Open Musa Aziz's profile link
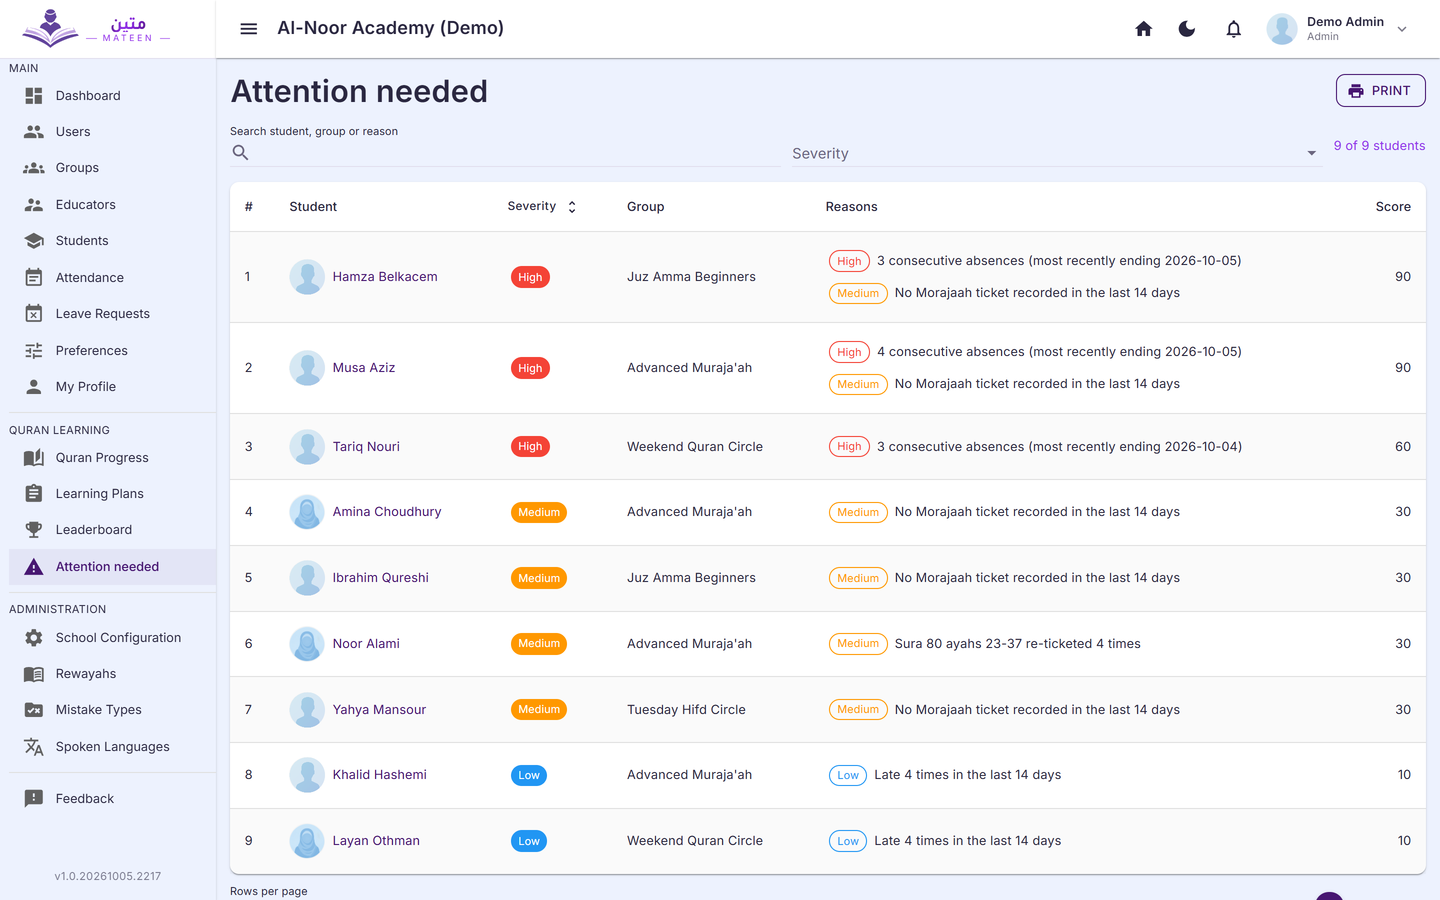 pyautogui.click(x=364, y=368)
